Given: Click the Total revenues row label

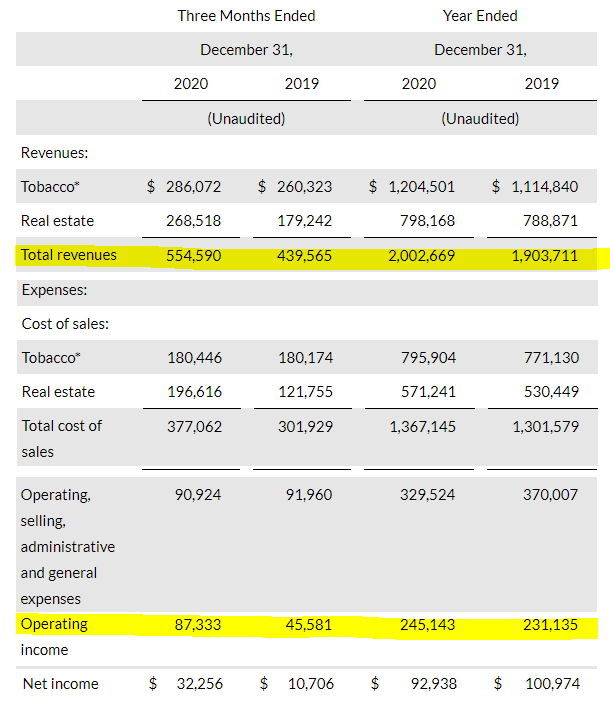Looking at the screenshot, I should [x=69, y=255].
